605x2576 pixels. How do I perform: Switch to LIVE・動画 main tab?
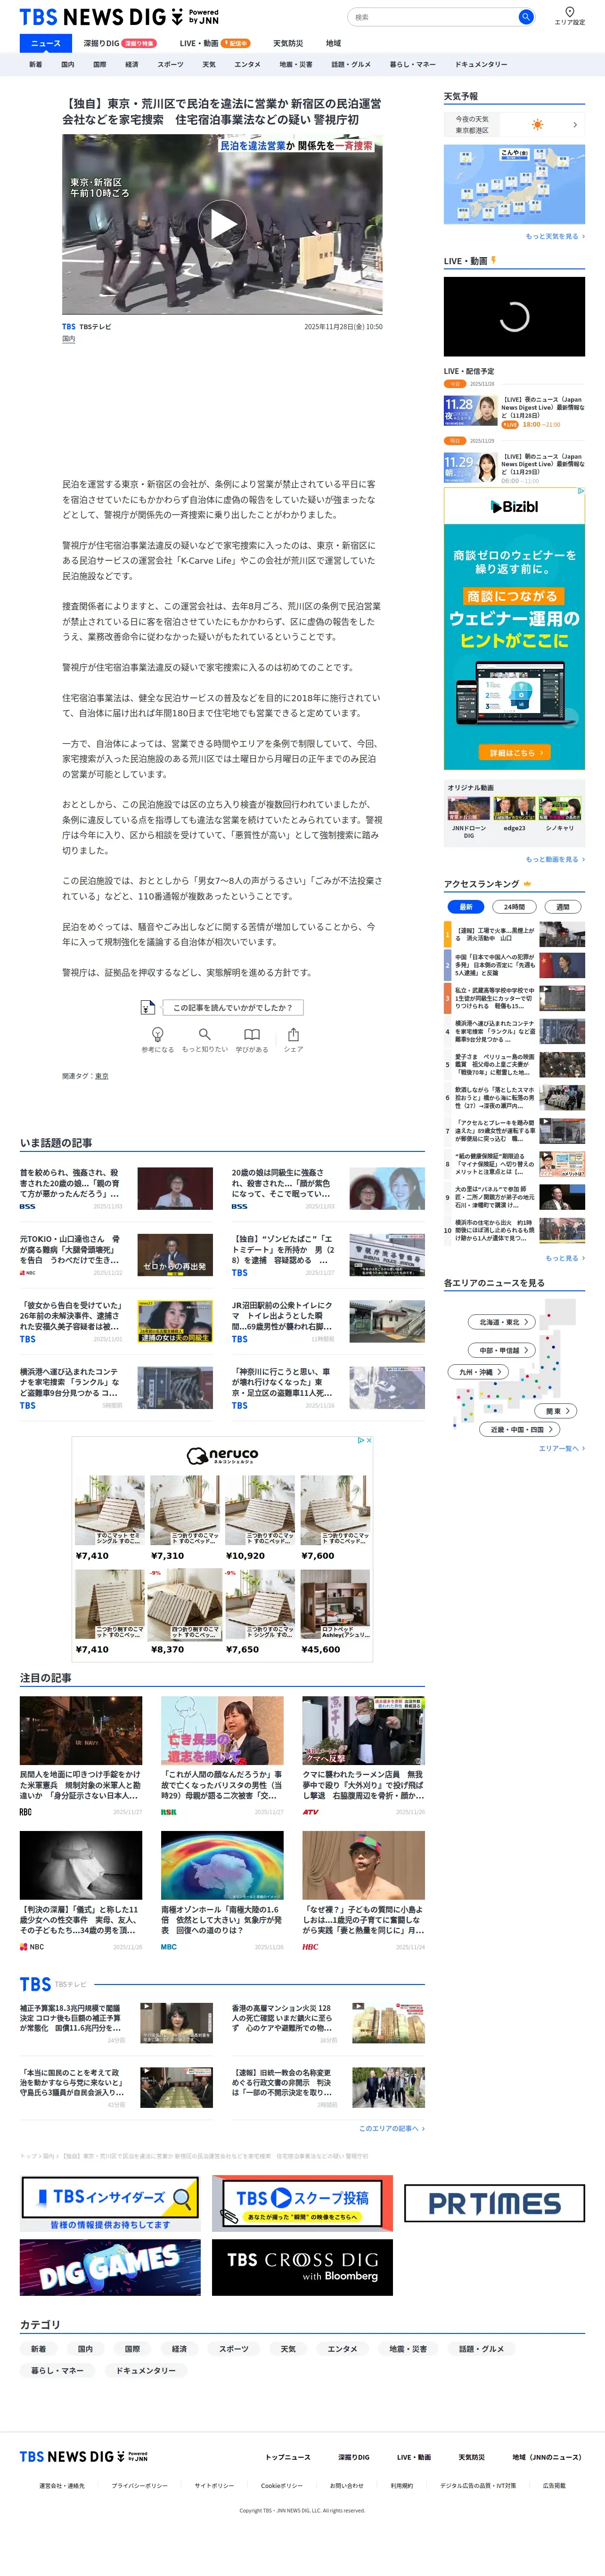click(x=214, y=43)
